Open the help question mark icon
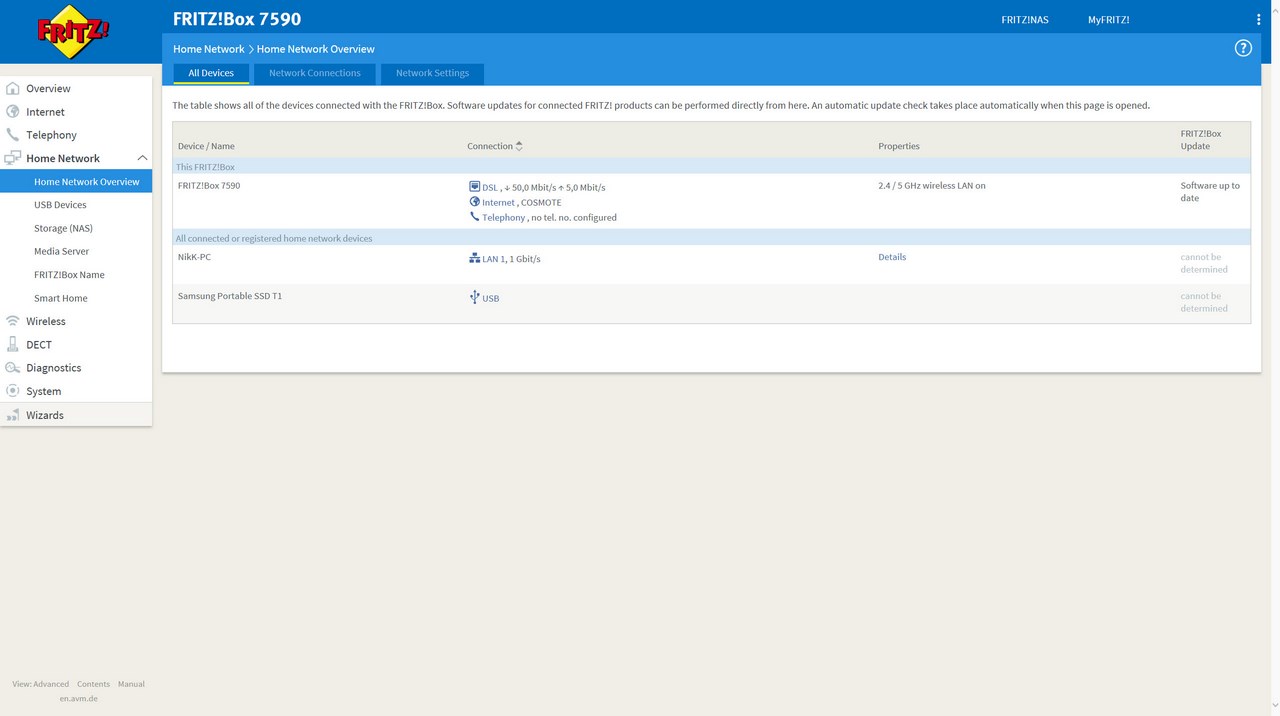The image size is (1280, 716). click(x=1243, y=48)
